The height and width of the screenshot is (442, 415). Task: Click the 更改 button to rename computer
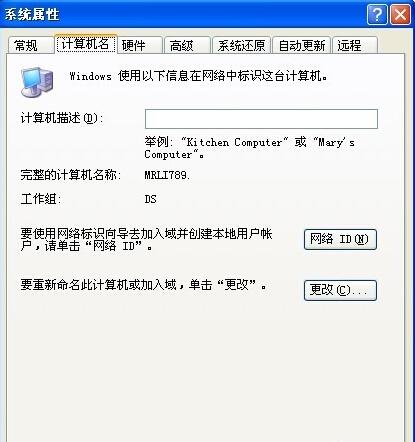point(340,290)
